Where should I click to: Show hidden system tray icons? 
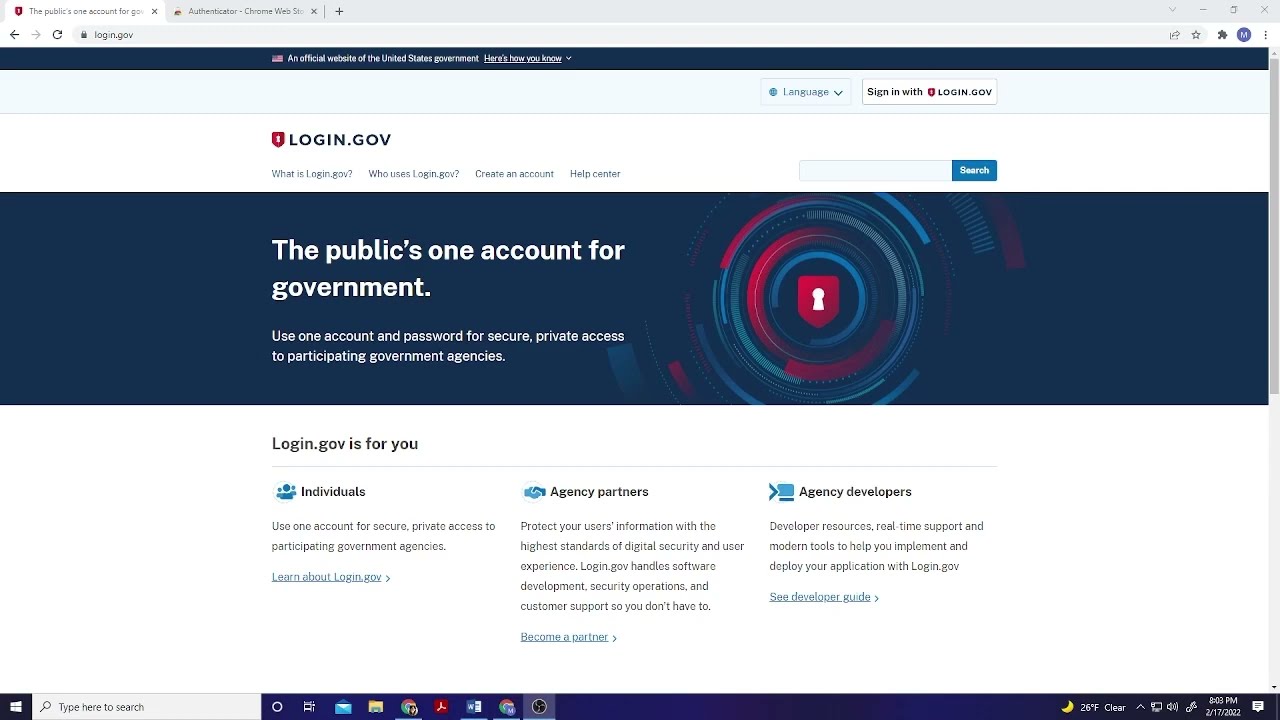(x=1140, y=707)
